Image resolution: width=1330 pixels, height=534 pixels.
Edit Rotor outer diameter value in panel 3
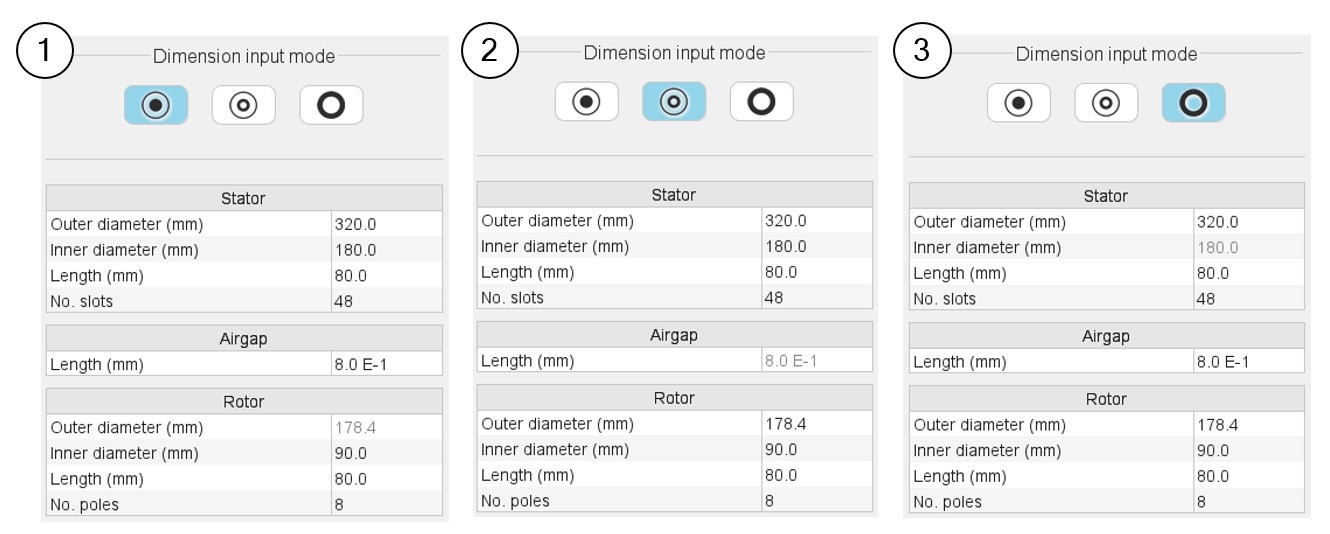(x=1249, y=425)
